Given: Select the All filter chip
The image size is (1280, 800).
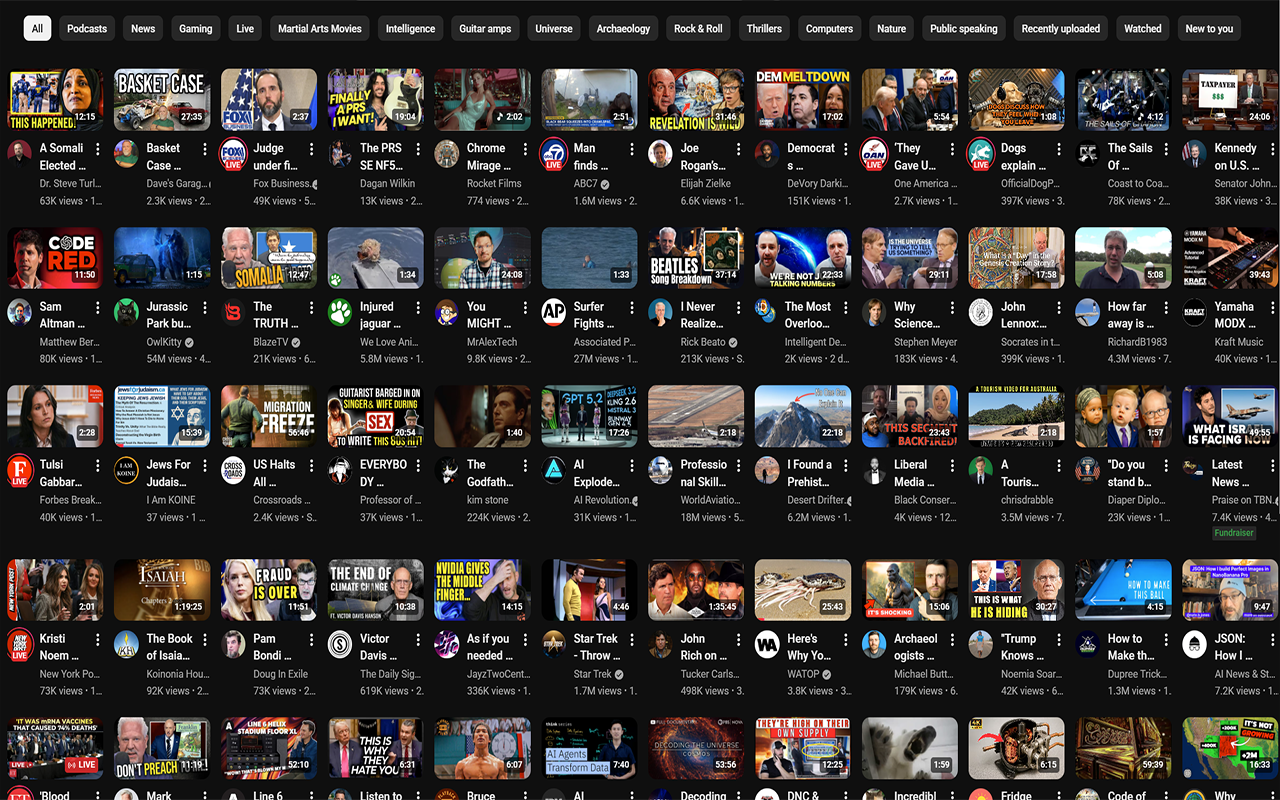Looking at the screenshot, I should [37, 29].
